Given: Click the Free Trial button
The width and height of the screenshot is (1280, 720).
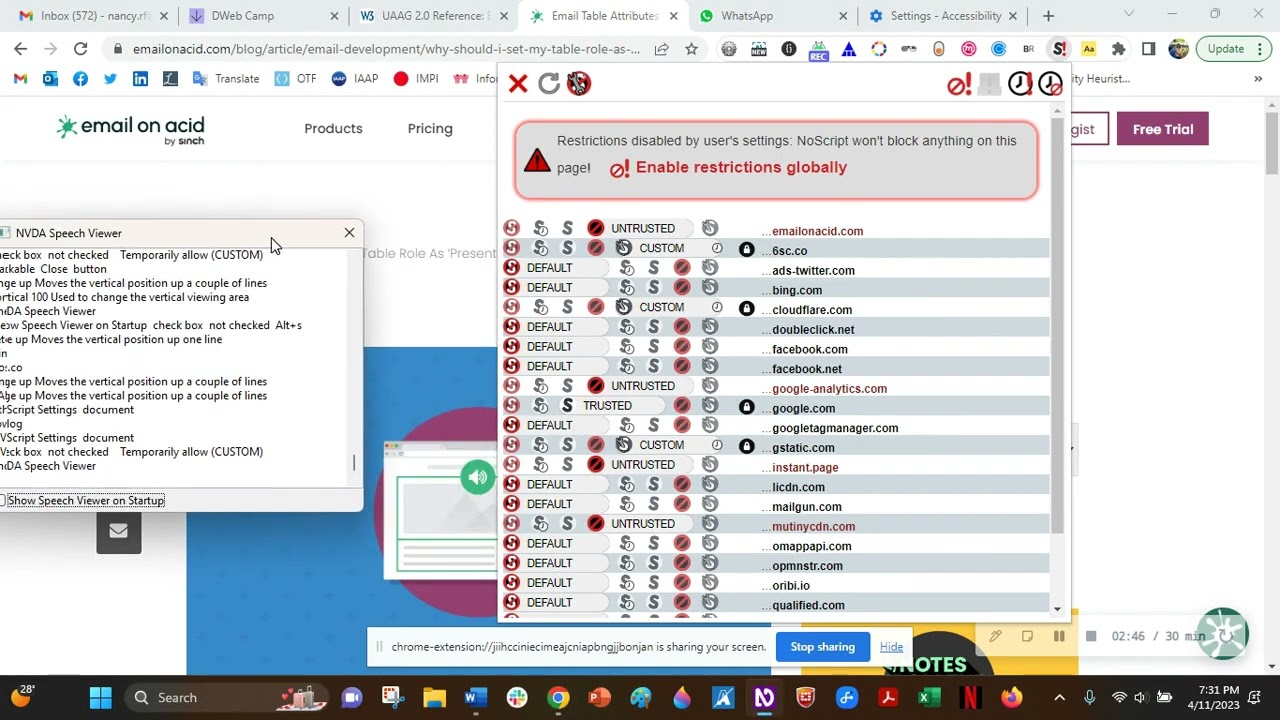Looking at the screenshot, I should [x=1163, y=129].
